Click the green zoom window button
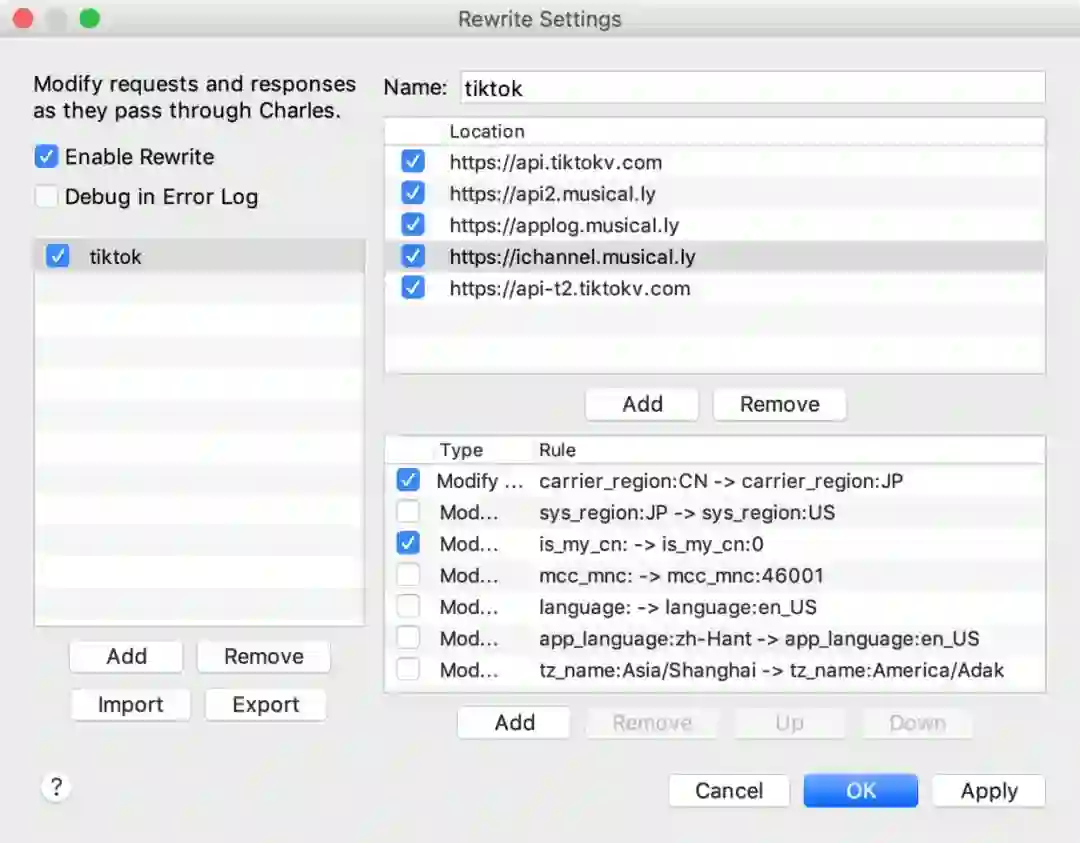Image resolution: width=1080 pixels, height=843 pixels. [90, 19]
